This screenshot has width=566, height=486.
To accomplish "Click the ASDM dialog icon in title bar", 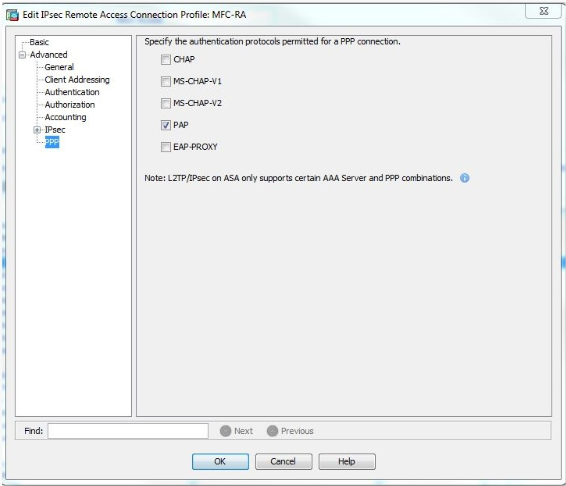I will (12, 15).
